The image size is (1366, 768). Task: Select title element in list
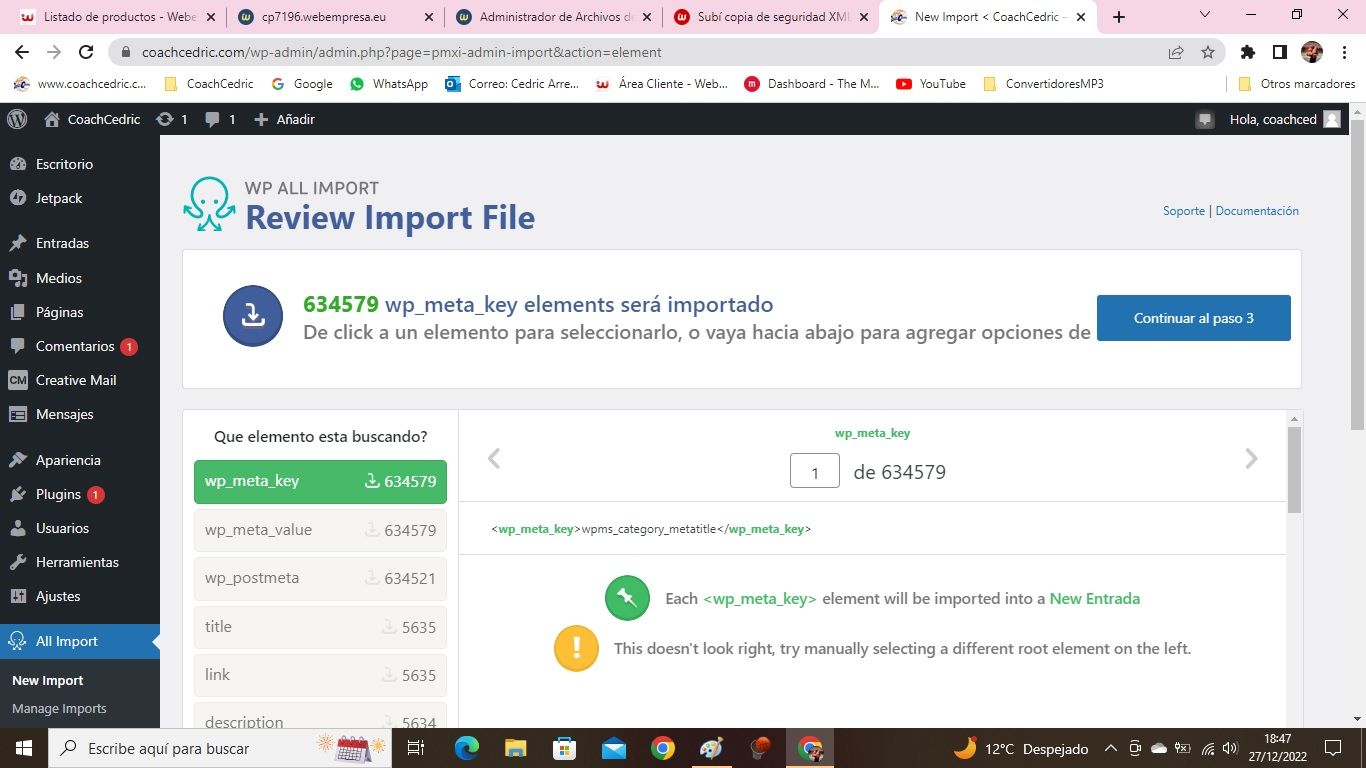point(320,627)
